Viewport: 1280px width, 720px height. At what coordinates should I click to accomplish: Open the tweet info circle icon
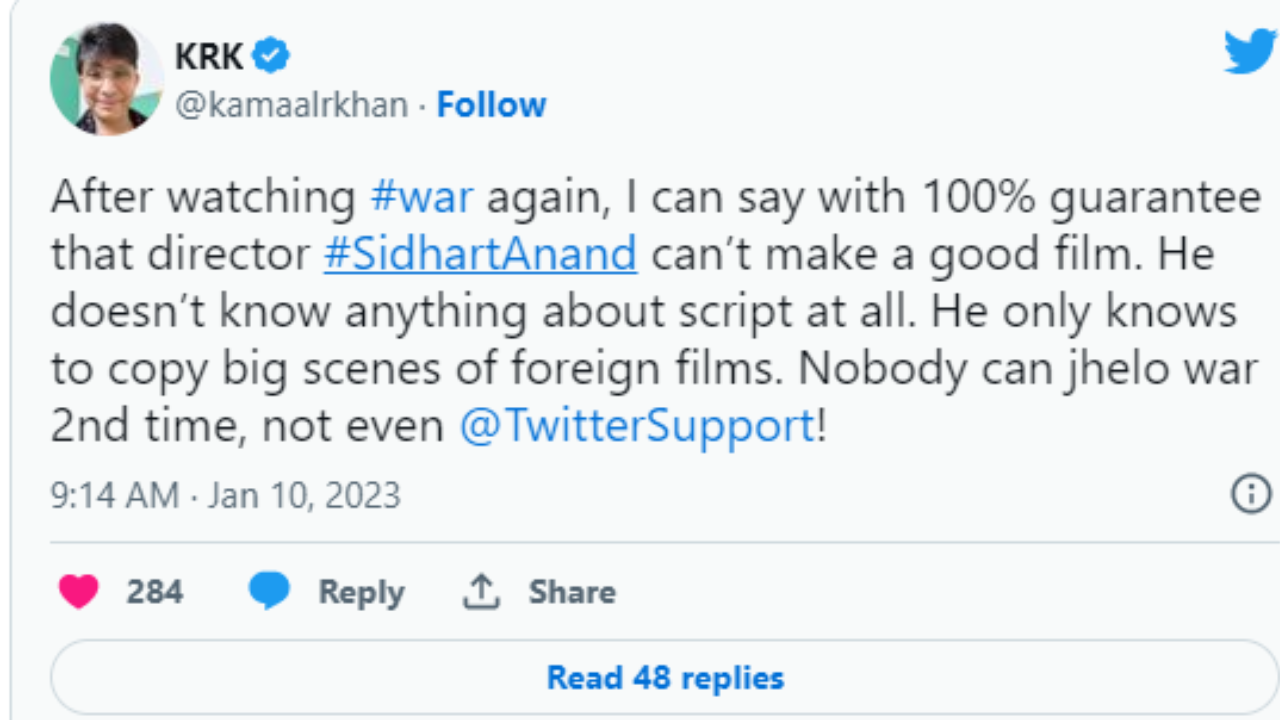[1251, 494]
